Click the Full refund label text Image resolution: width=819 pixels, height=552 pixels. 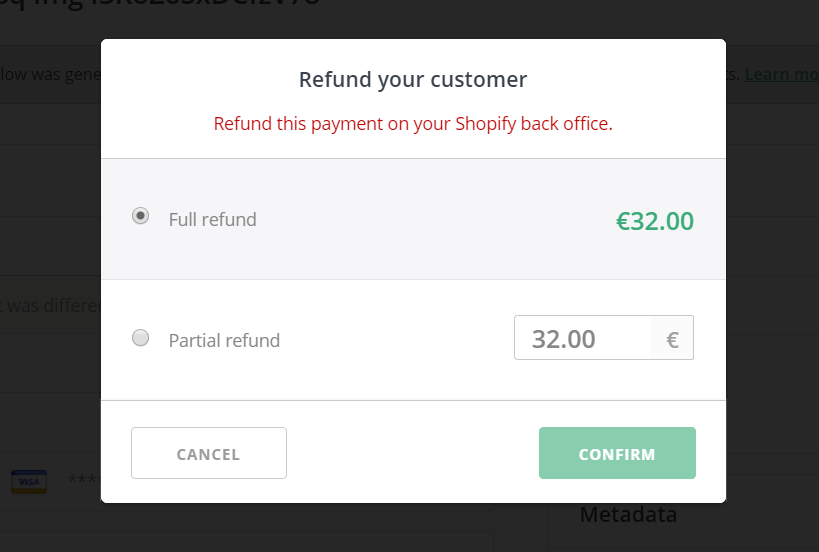(213, 219)
